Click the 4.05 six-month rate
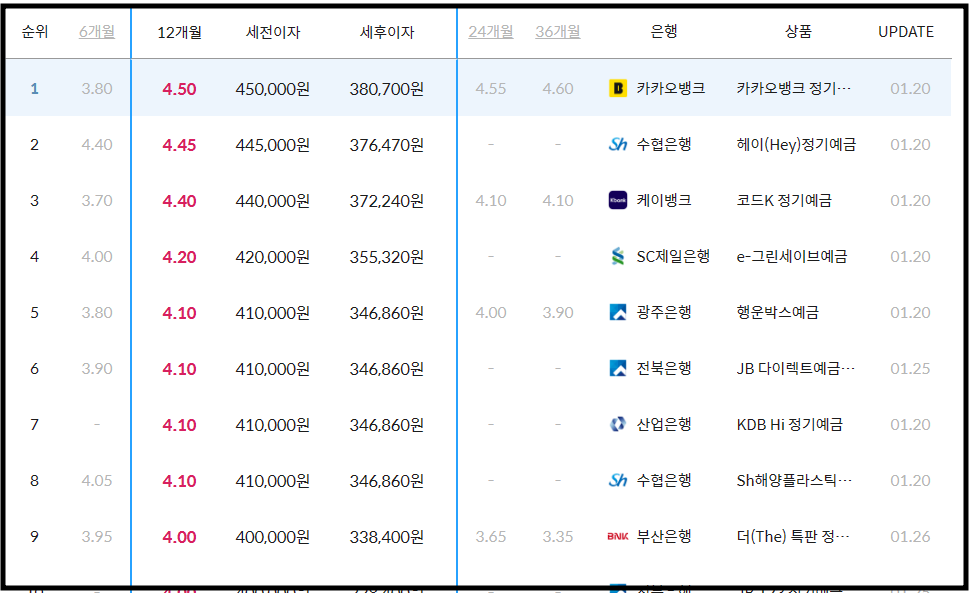This screenshot has width=970, height=593. [97, 481]
